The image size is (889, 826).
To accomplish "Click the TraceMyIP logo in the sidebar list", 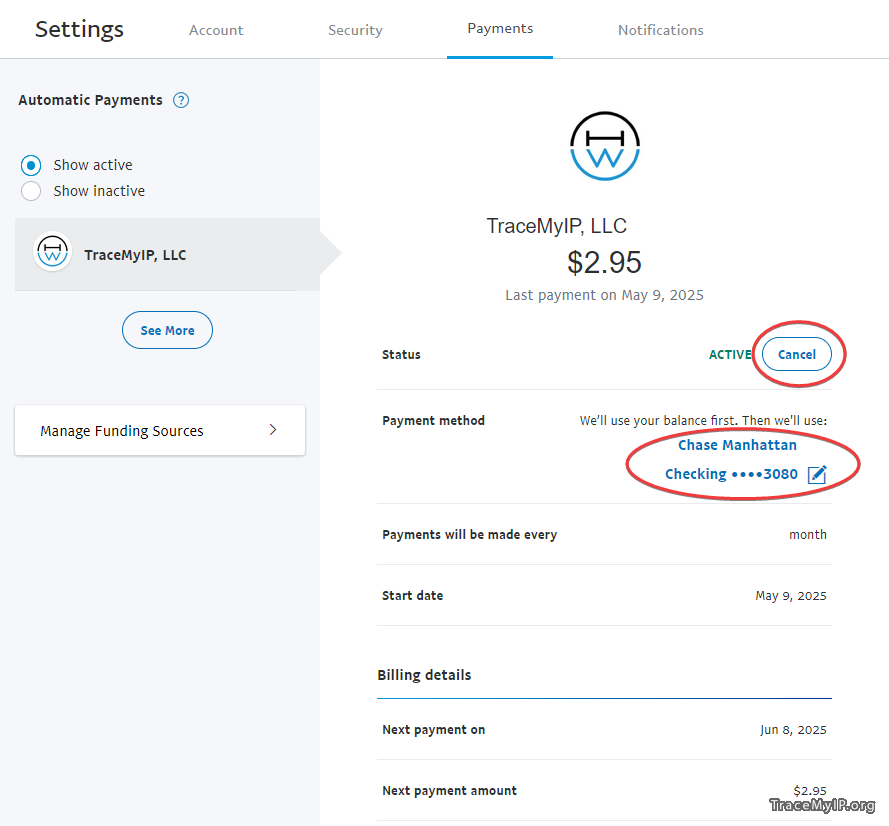I will click(x=52, y=252).
